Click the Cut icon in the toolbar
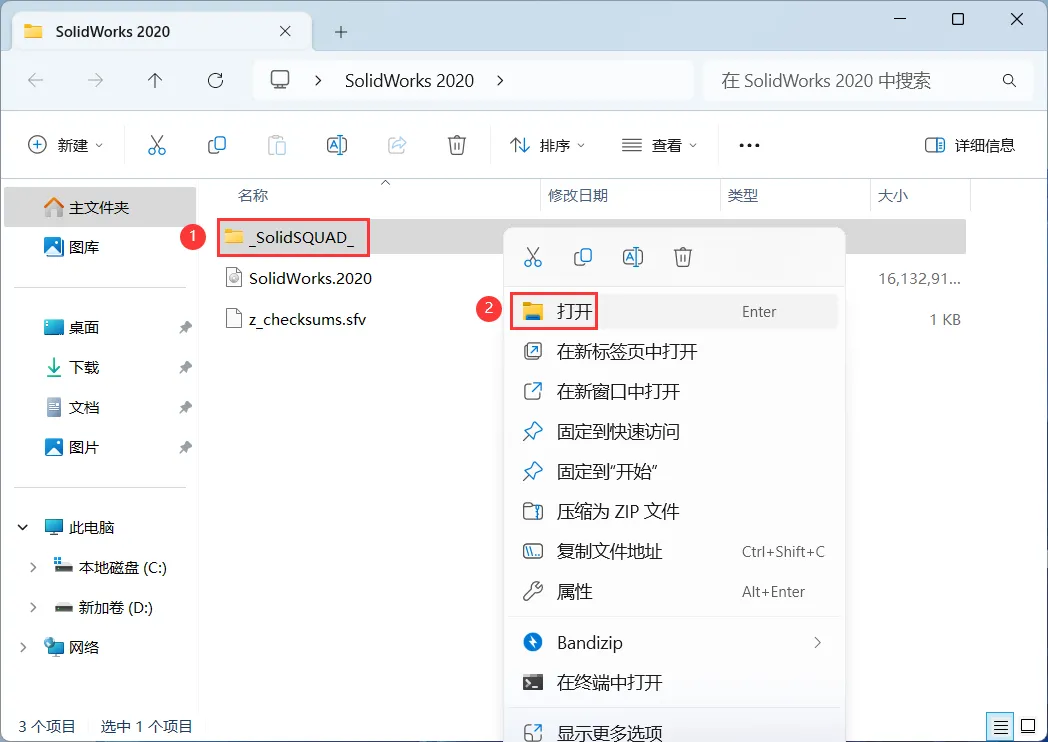The width and height of the screenshot is (1048, 742). (x=156, y=145)
